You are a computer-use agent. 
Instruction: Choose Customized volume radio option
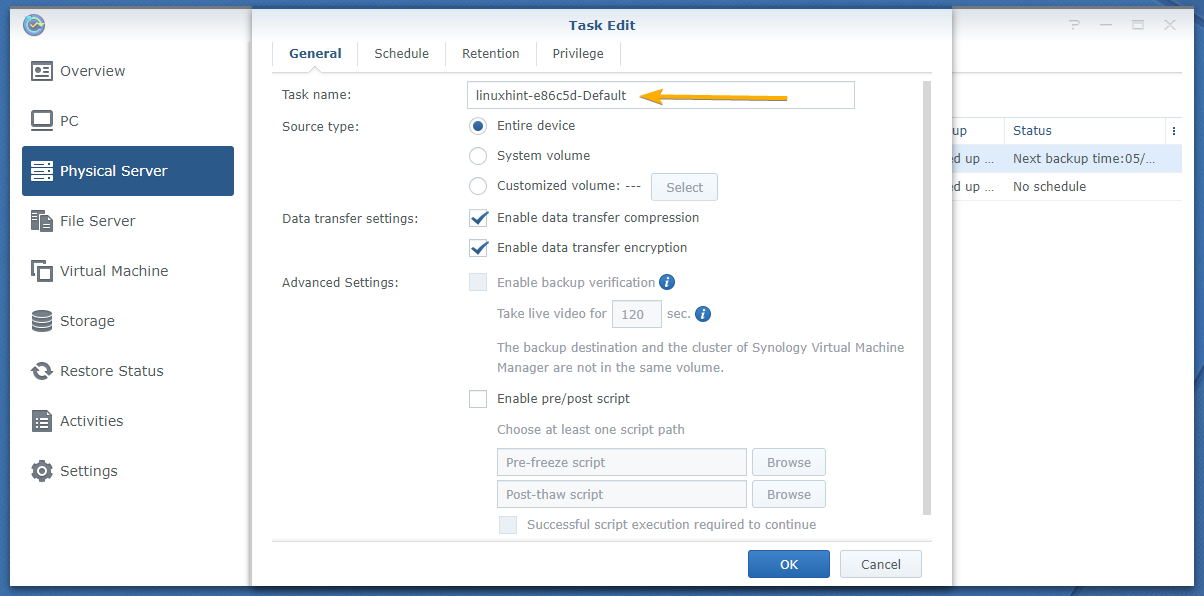tap(478, 186)
